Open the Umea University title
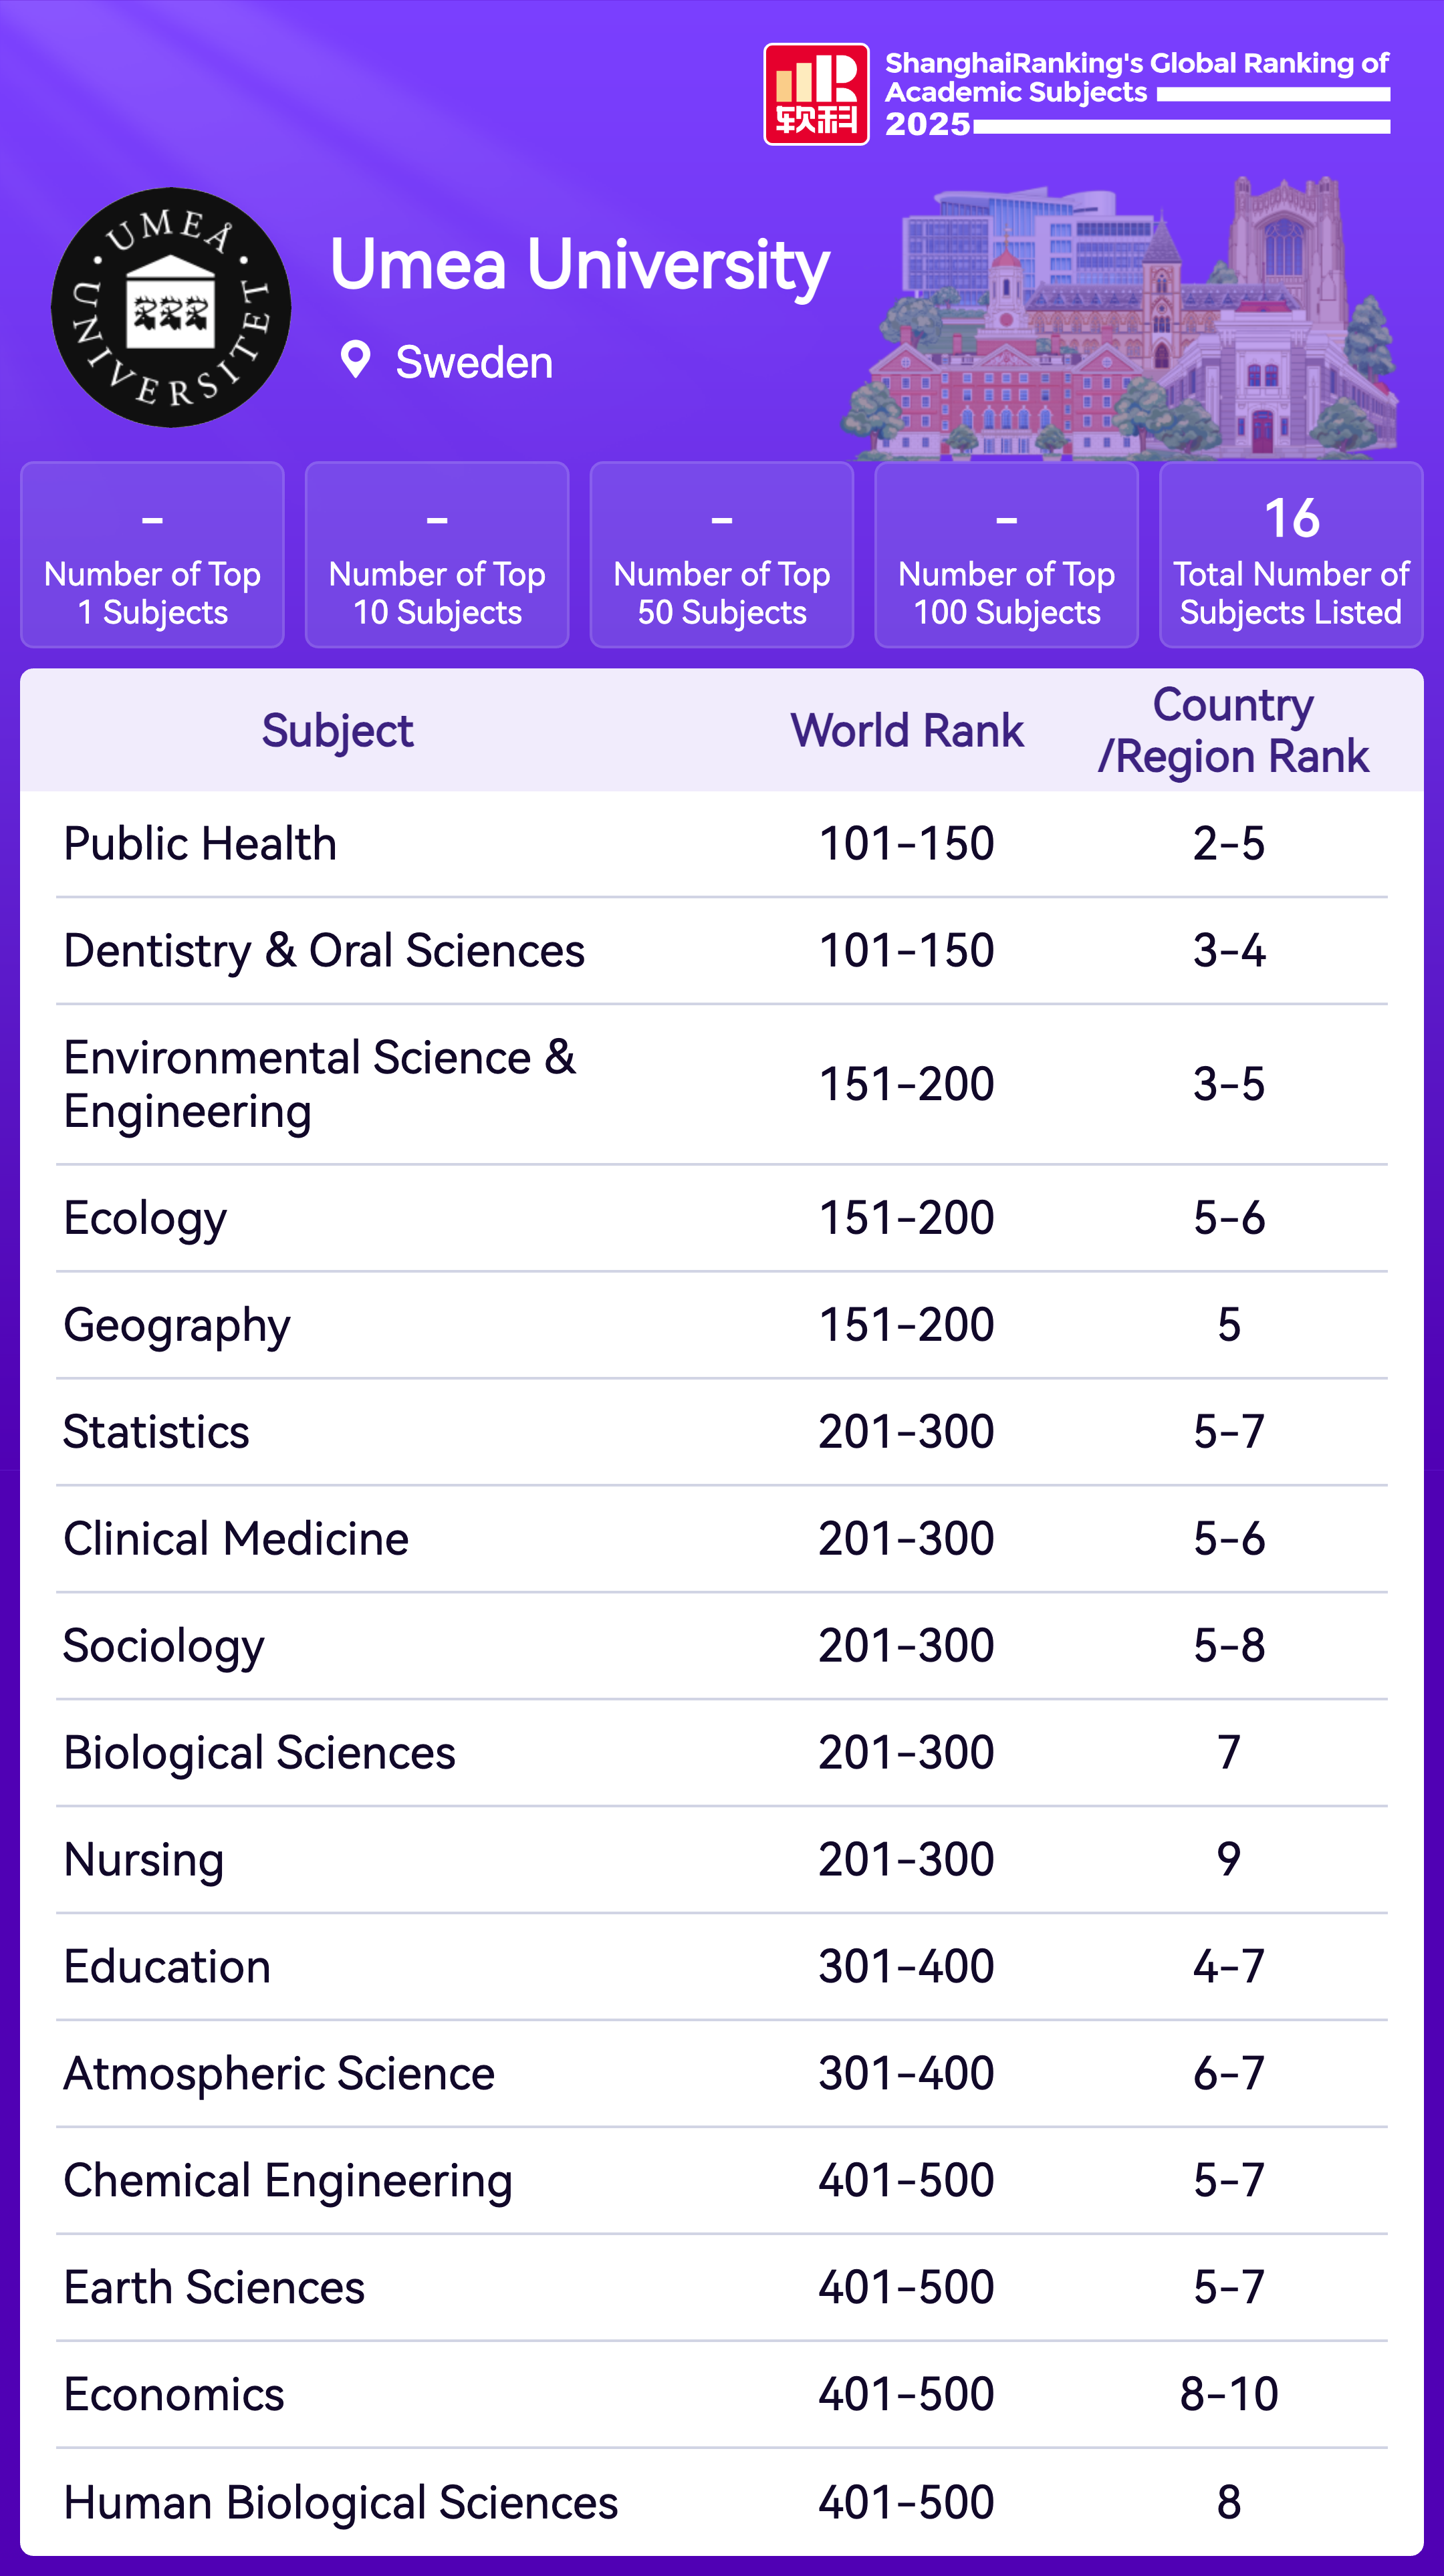Screen dimensions: 1444x2576 click(x=579, y=265)
